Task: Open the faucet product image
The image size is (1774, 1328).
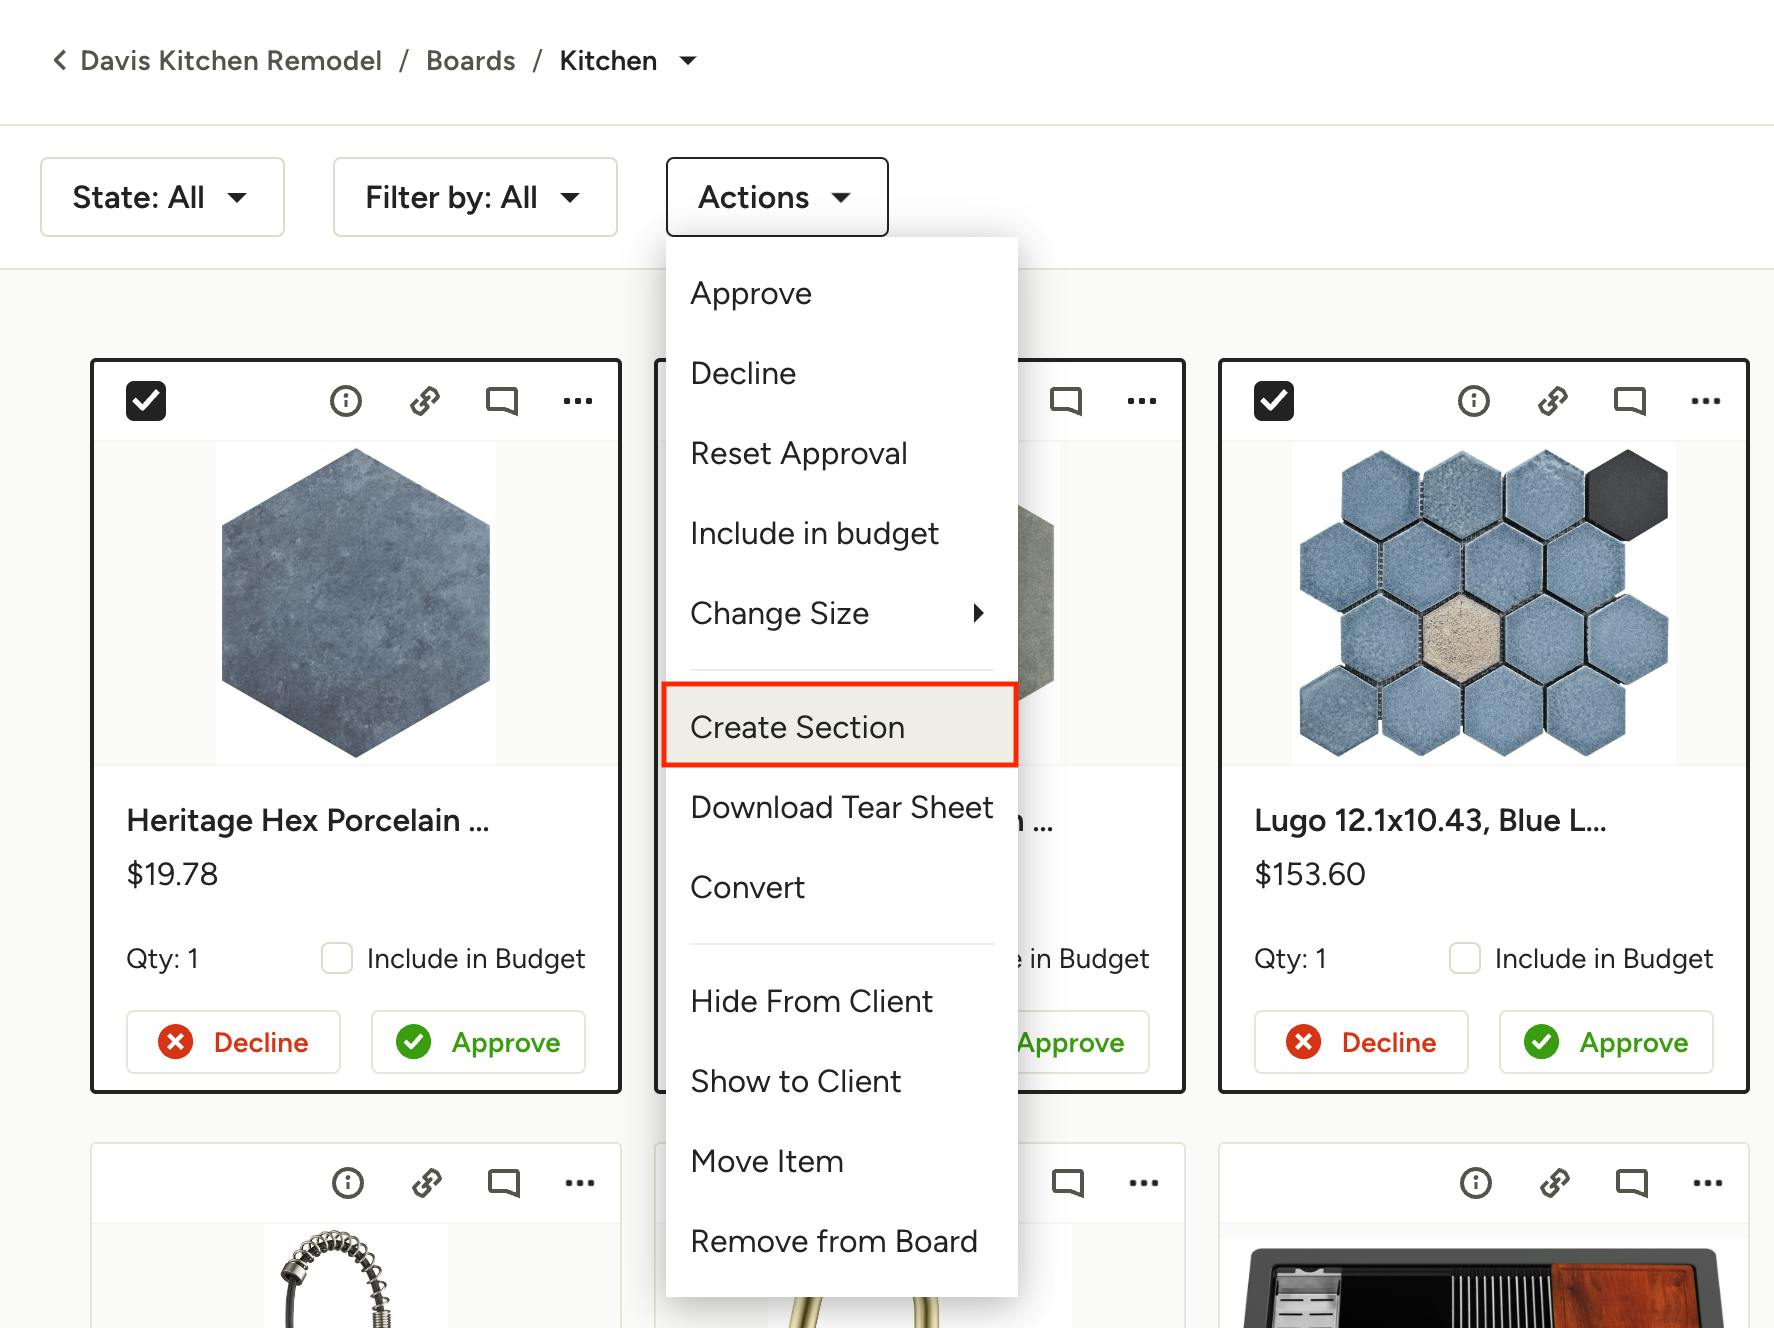Action: click(x=356, y=1277)
